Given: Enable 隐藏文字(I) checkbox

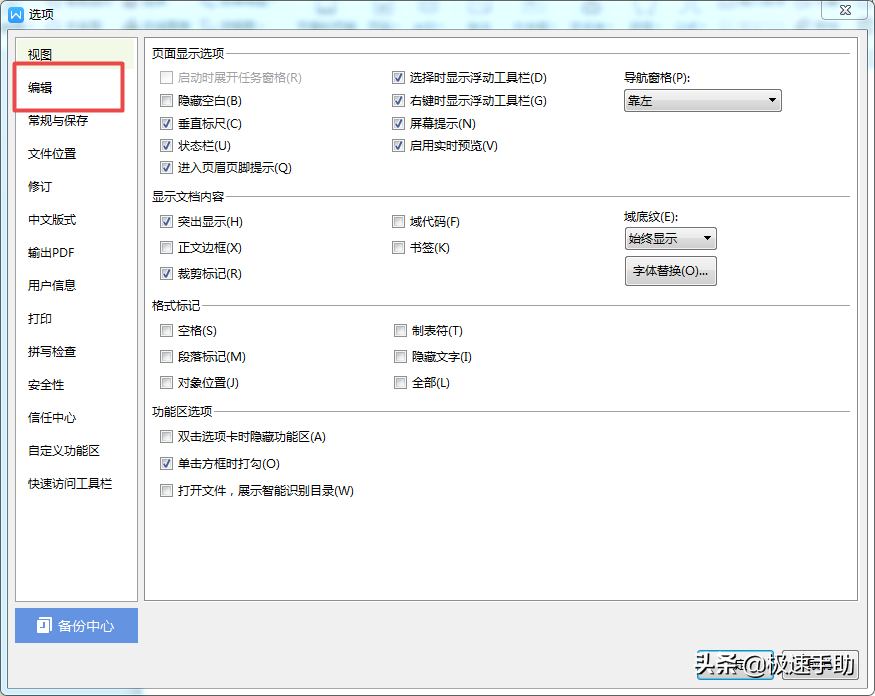Looking at the screenshot, I should 400,356.
